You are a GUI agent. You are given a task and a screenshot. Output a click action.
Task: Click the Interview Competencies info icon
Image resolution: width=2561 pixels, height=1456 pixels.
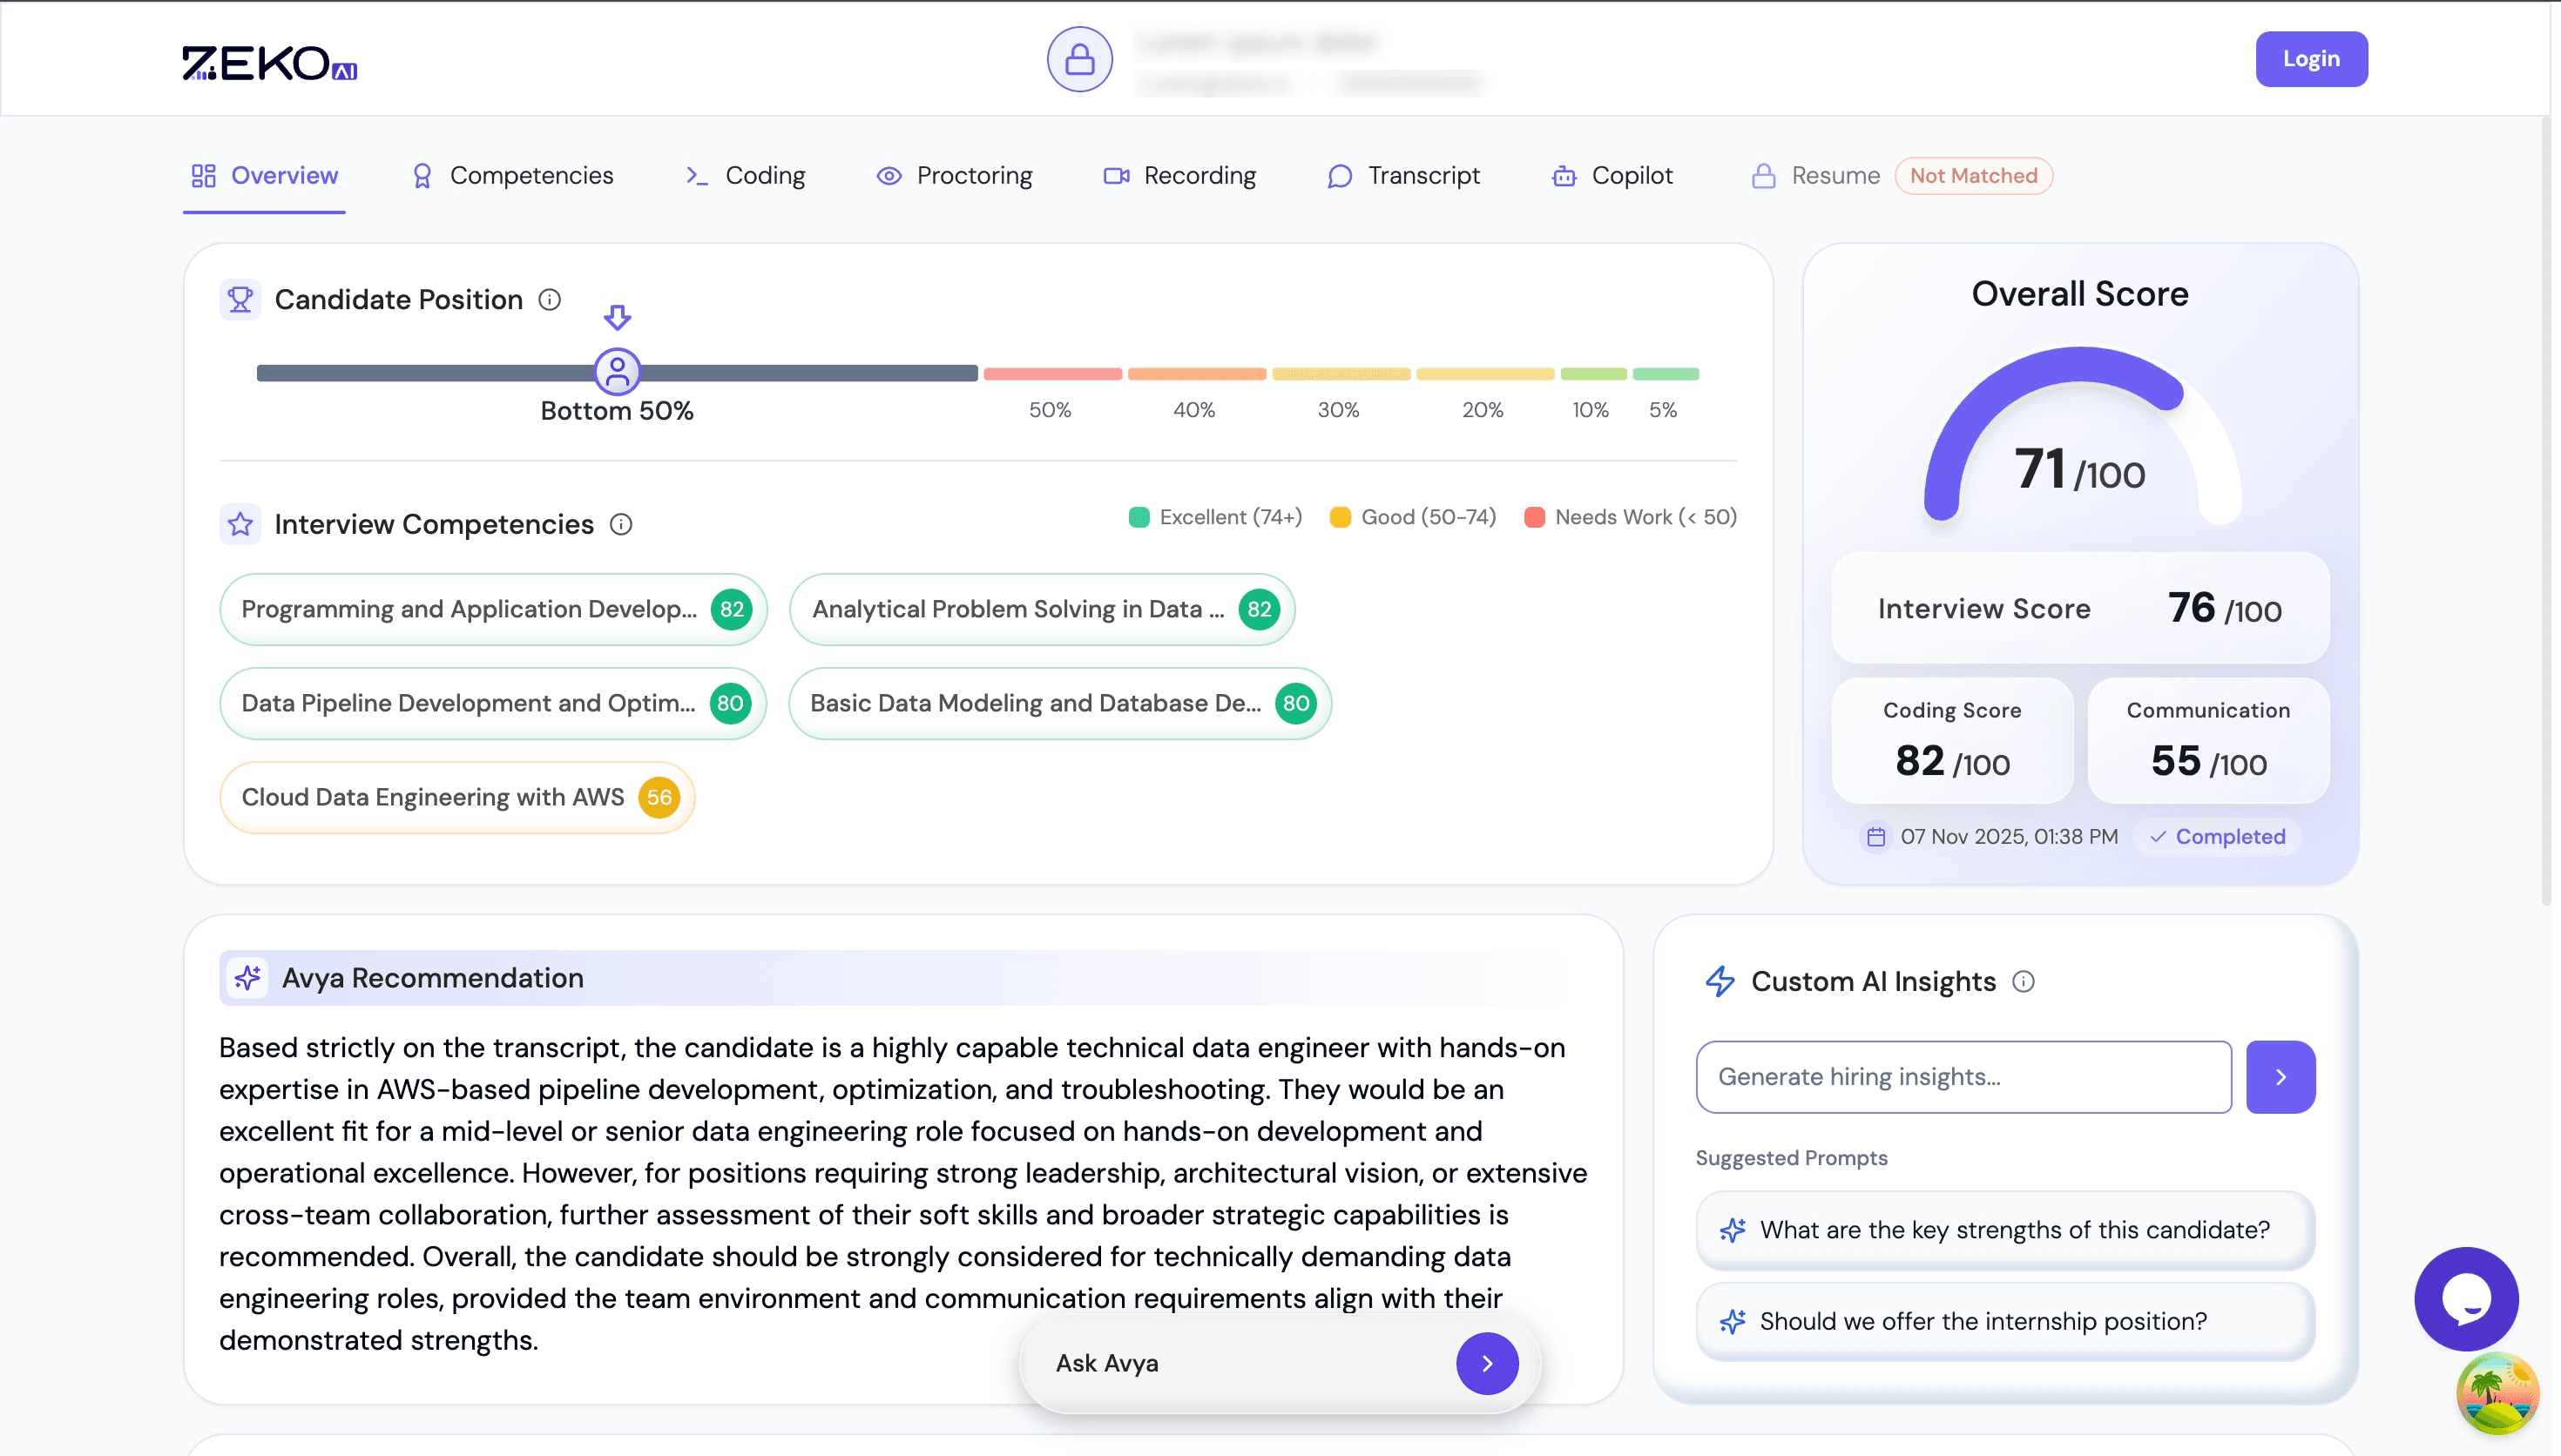click(622, 523)
